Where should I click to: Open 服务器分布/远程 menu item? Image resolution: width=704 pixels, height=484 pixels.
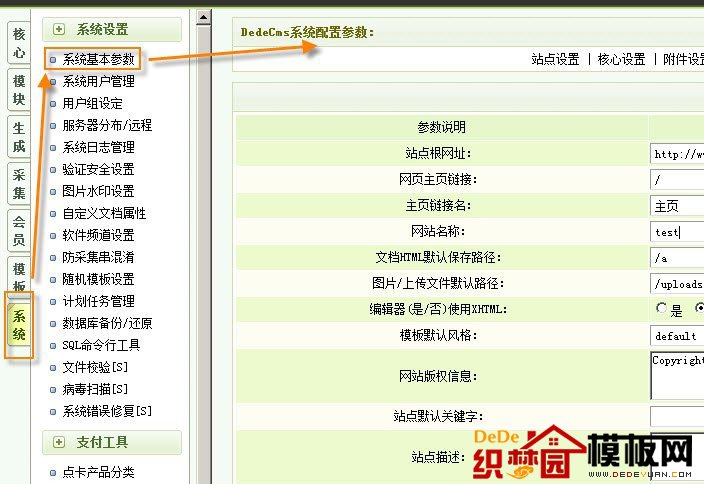(x=107, y=125)
